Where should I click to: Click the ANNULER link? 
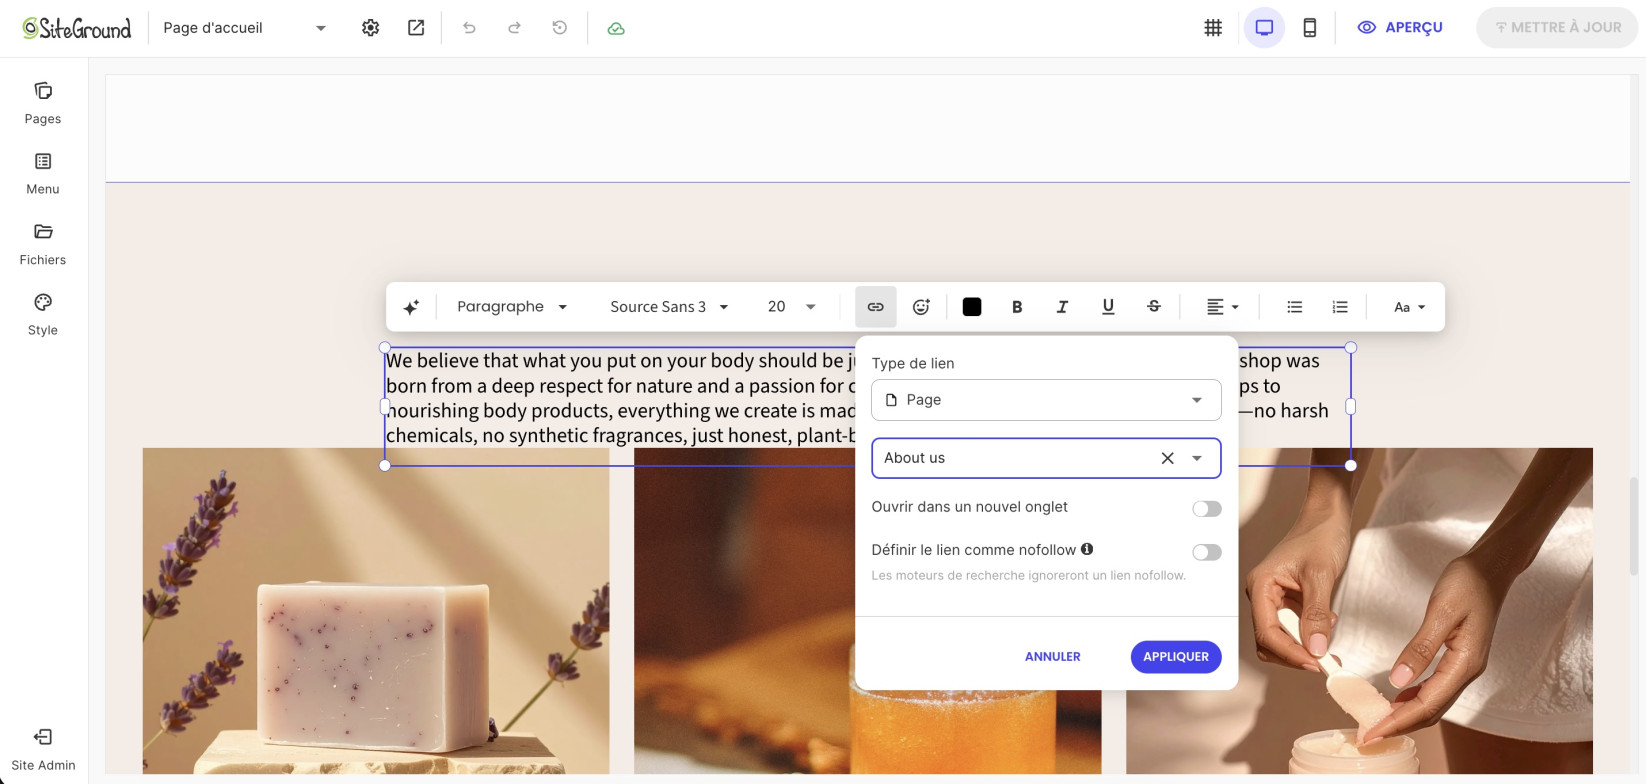1052,657
